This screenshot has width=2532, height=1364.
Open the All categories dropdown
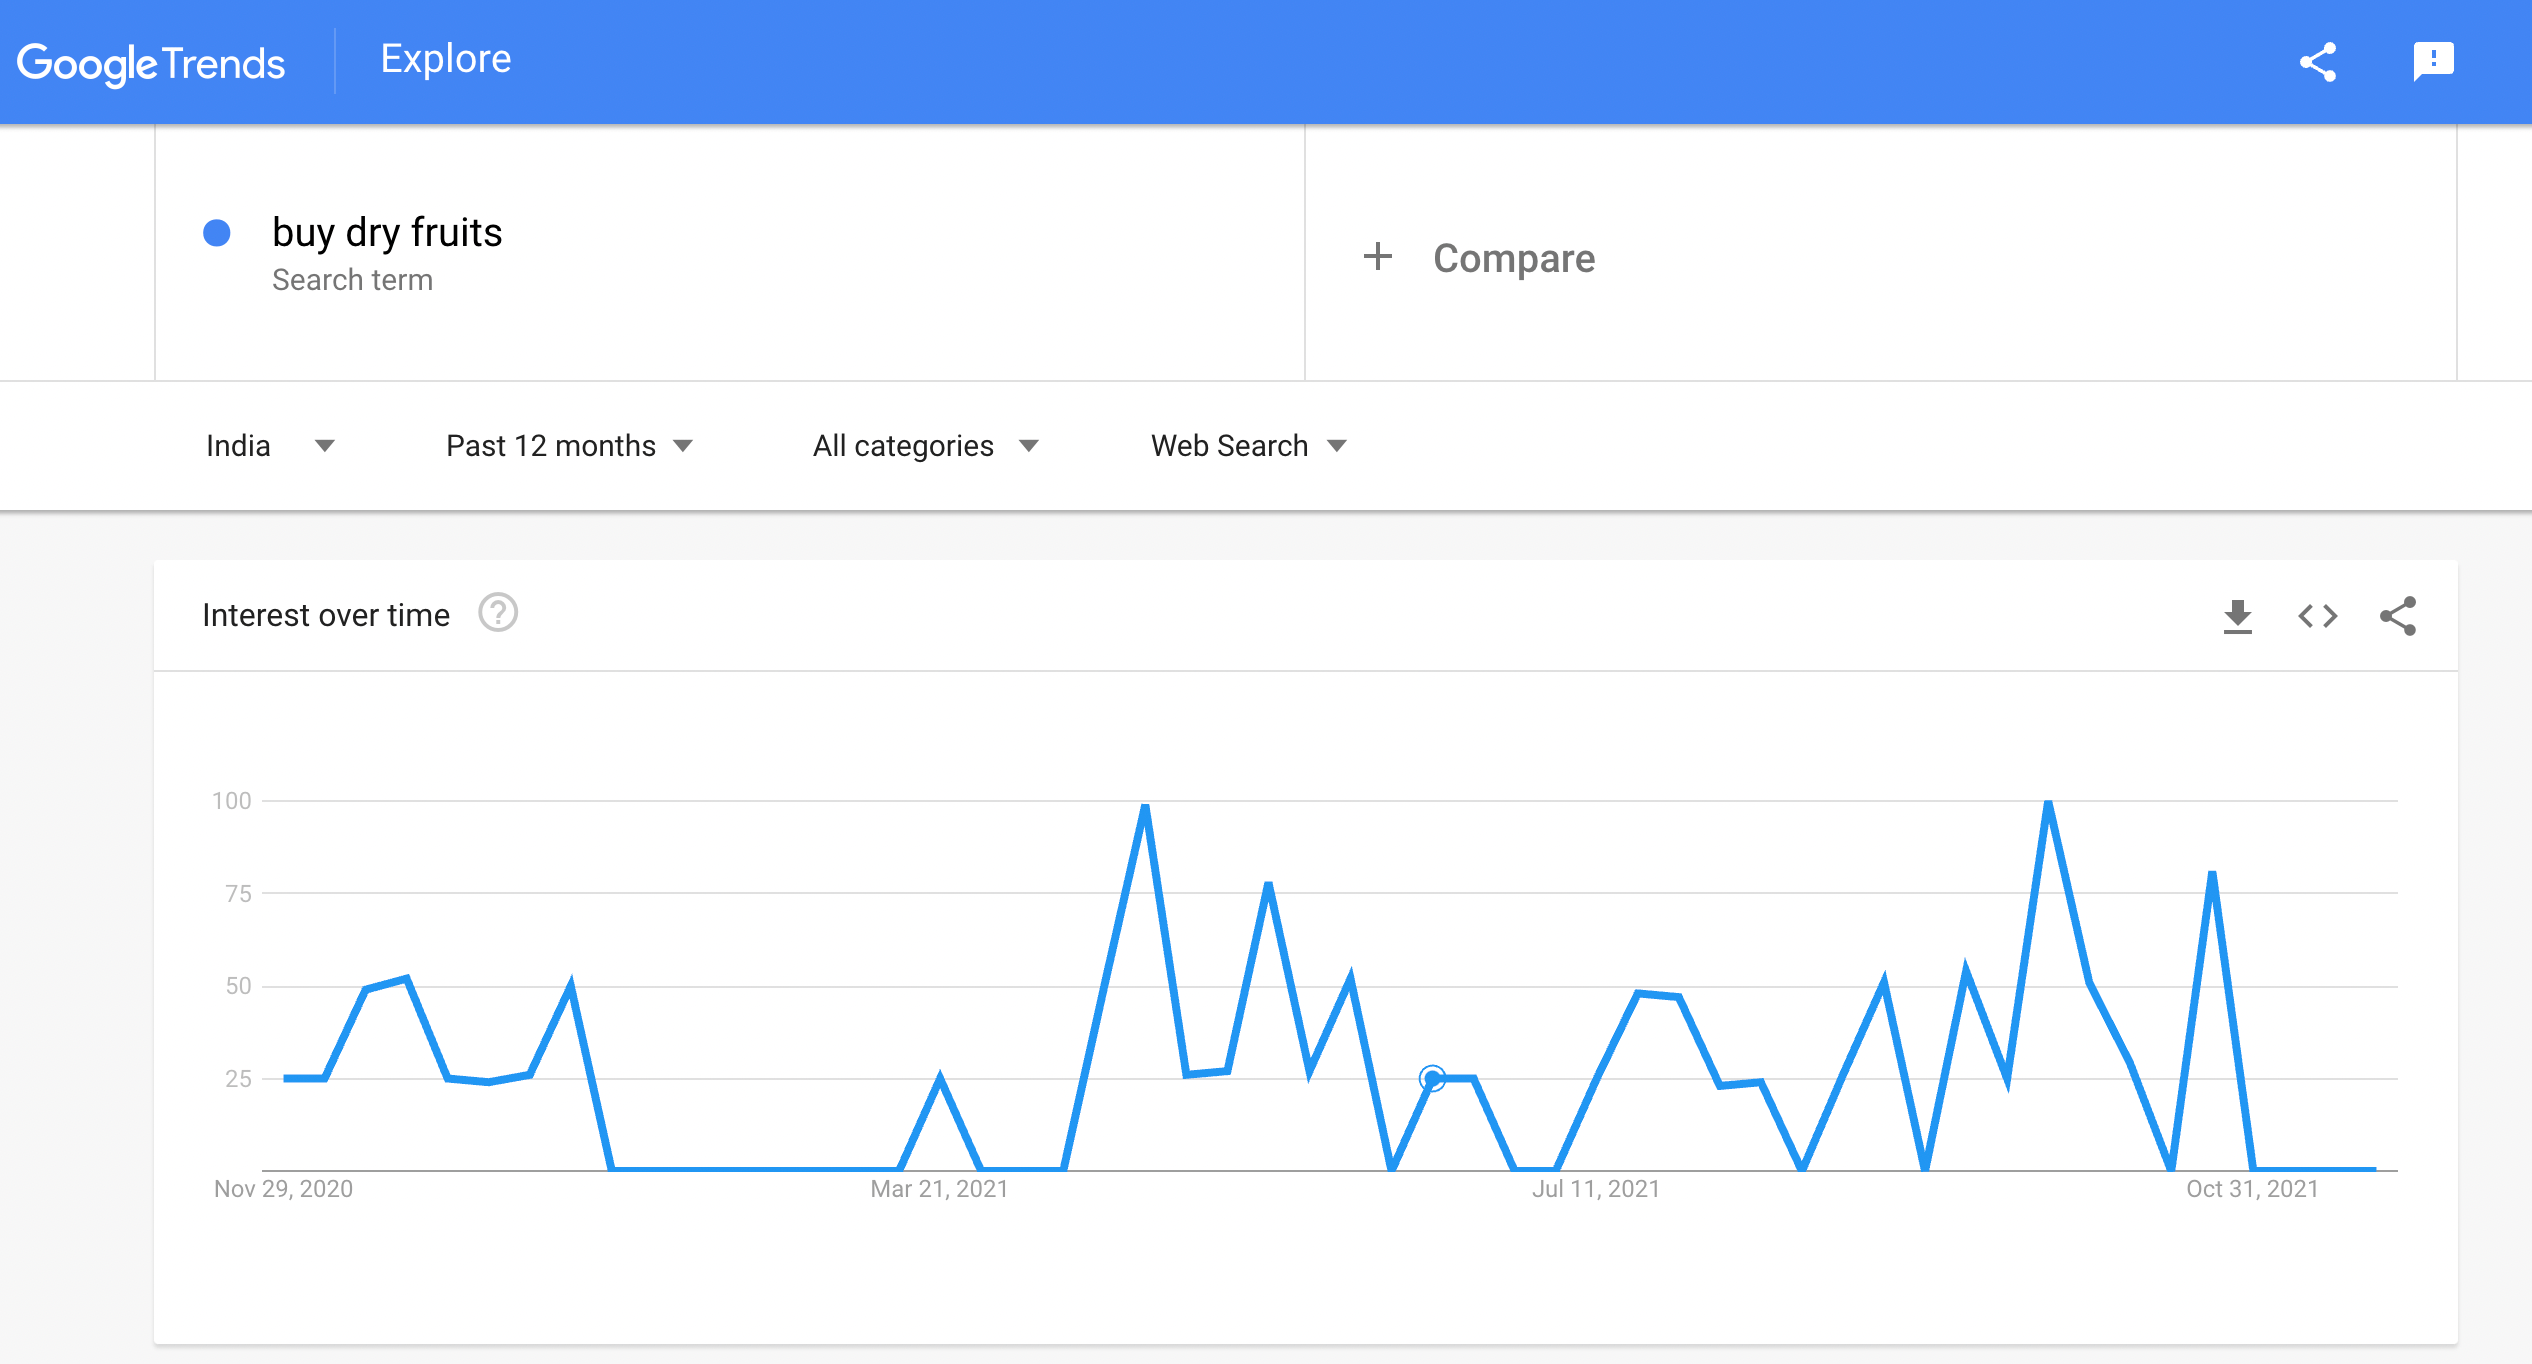pyautogui.click(x=925, y=446)
